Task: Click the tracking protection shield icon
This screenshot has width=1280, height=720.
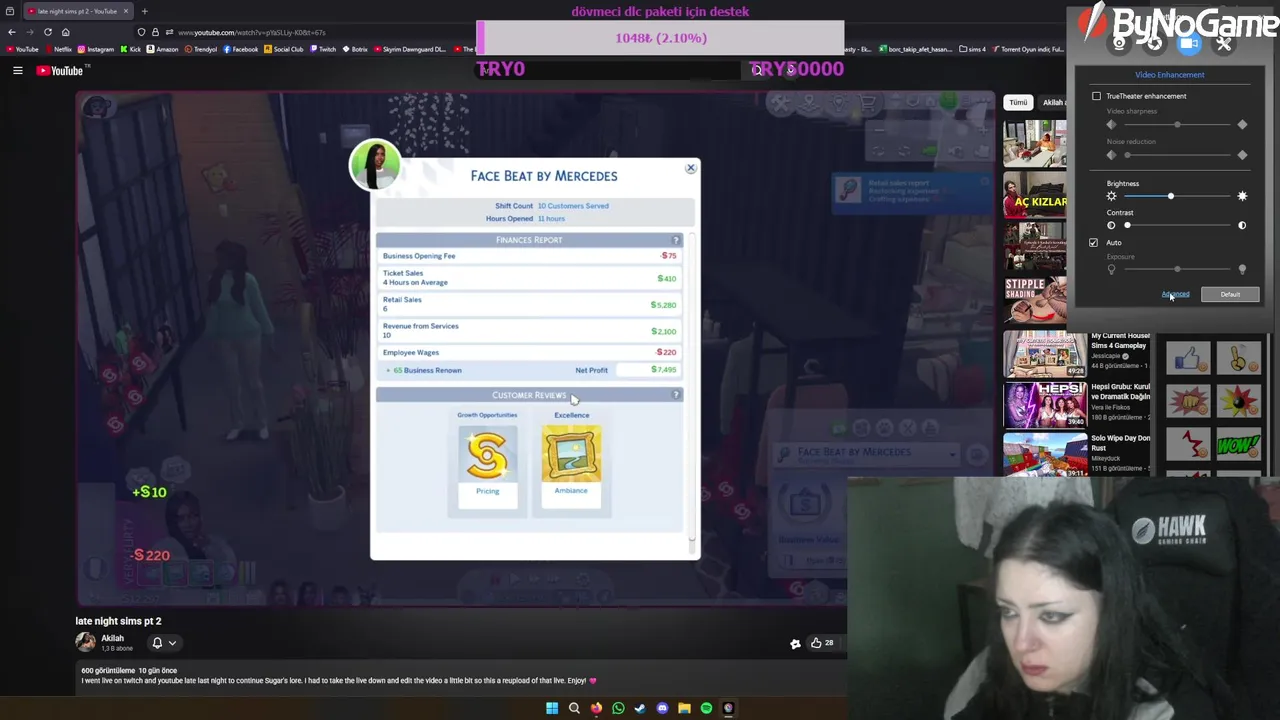Action: click(141, 32)
